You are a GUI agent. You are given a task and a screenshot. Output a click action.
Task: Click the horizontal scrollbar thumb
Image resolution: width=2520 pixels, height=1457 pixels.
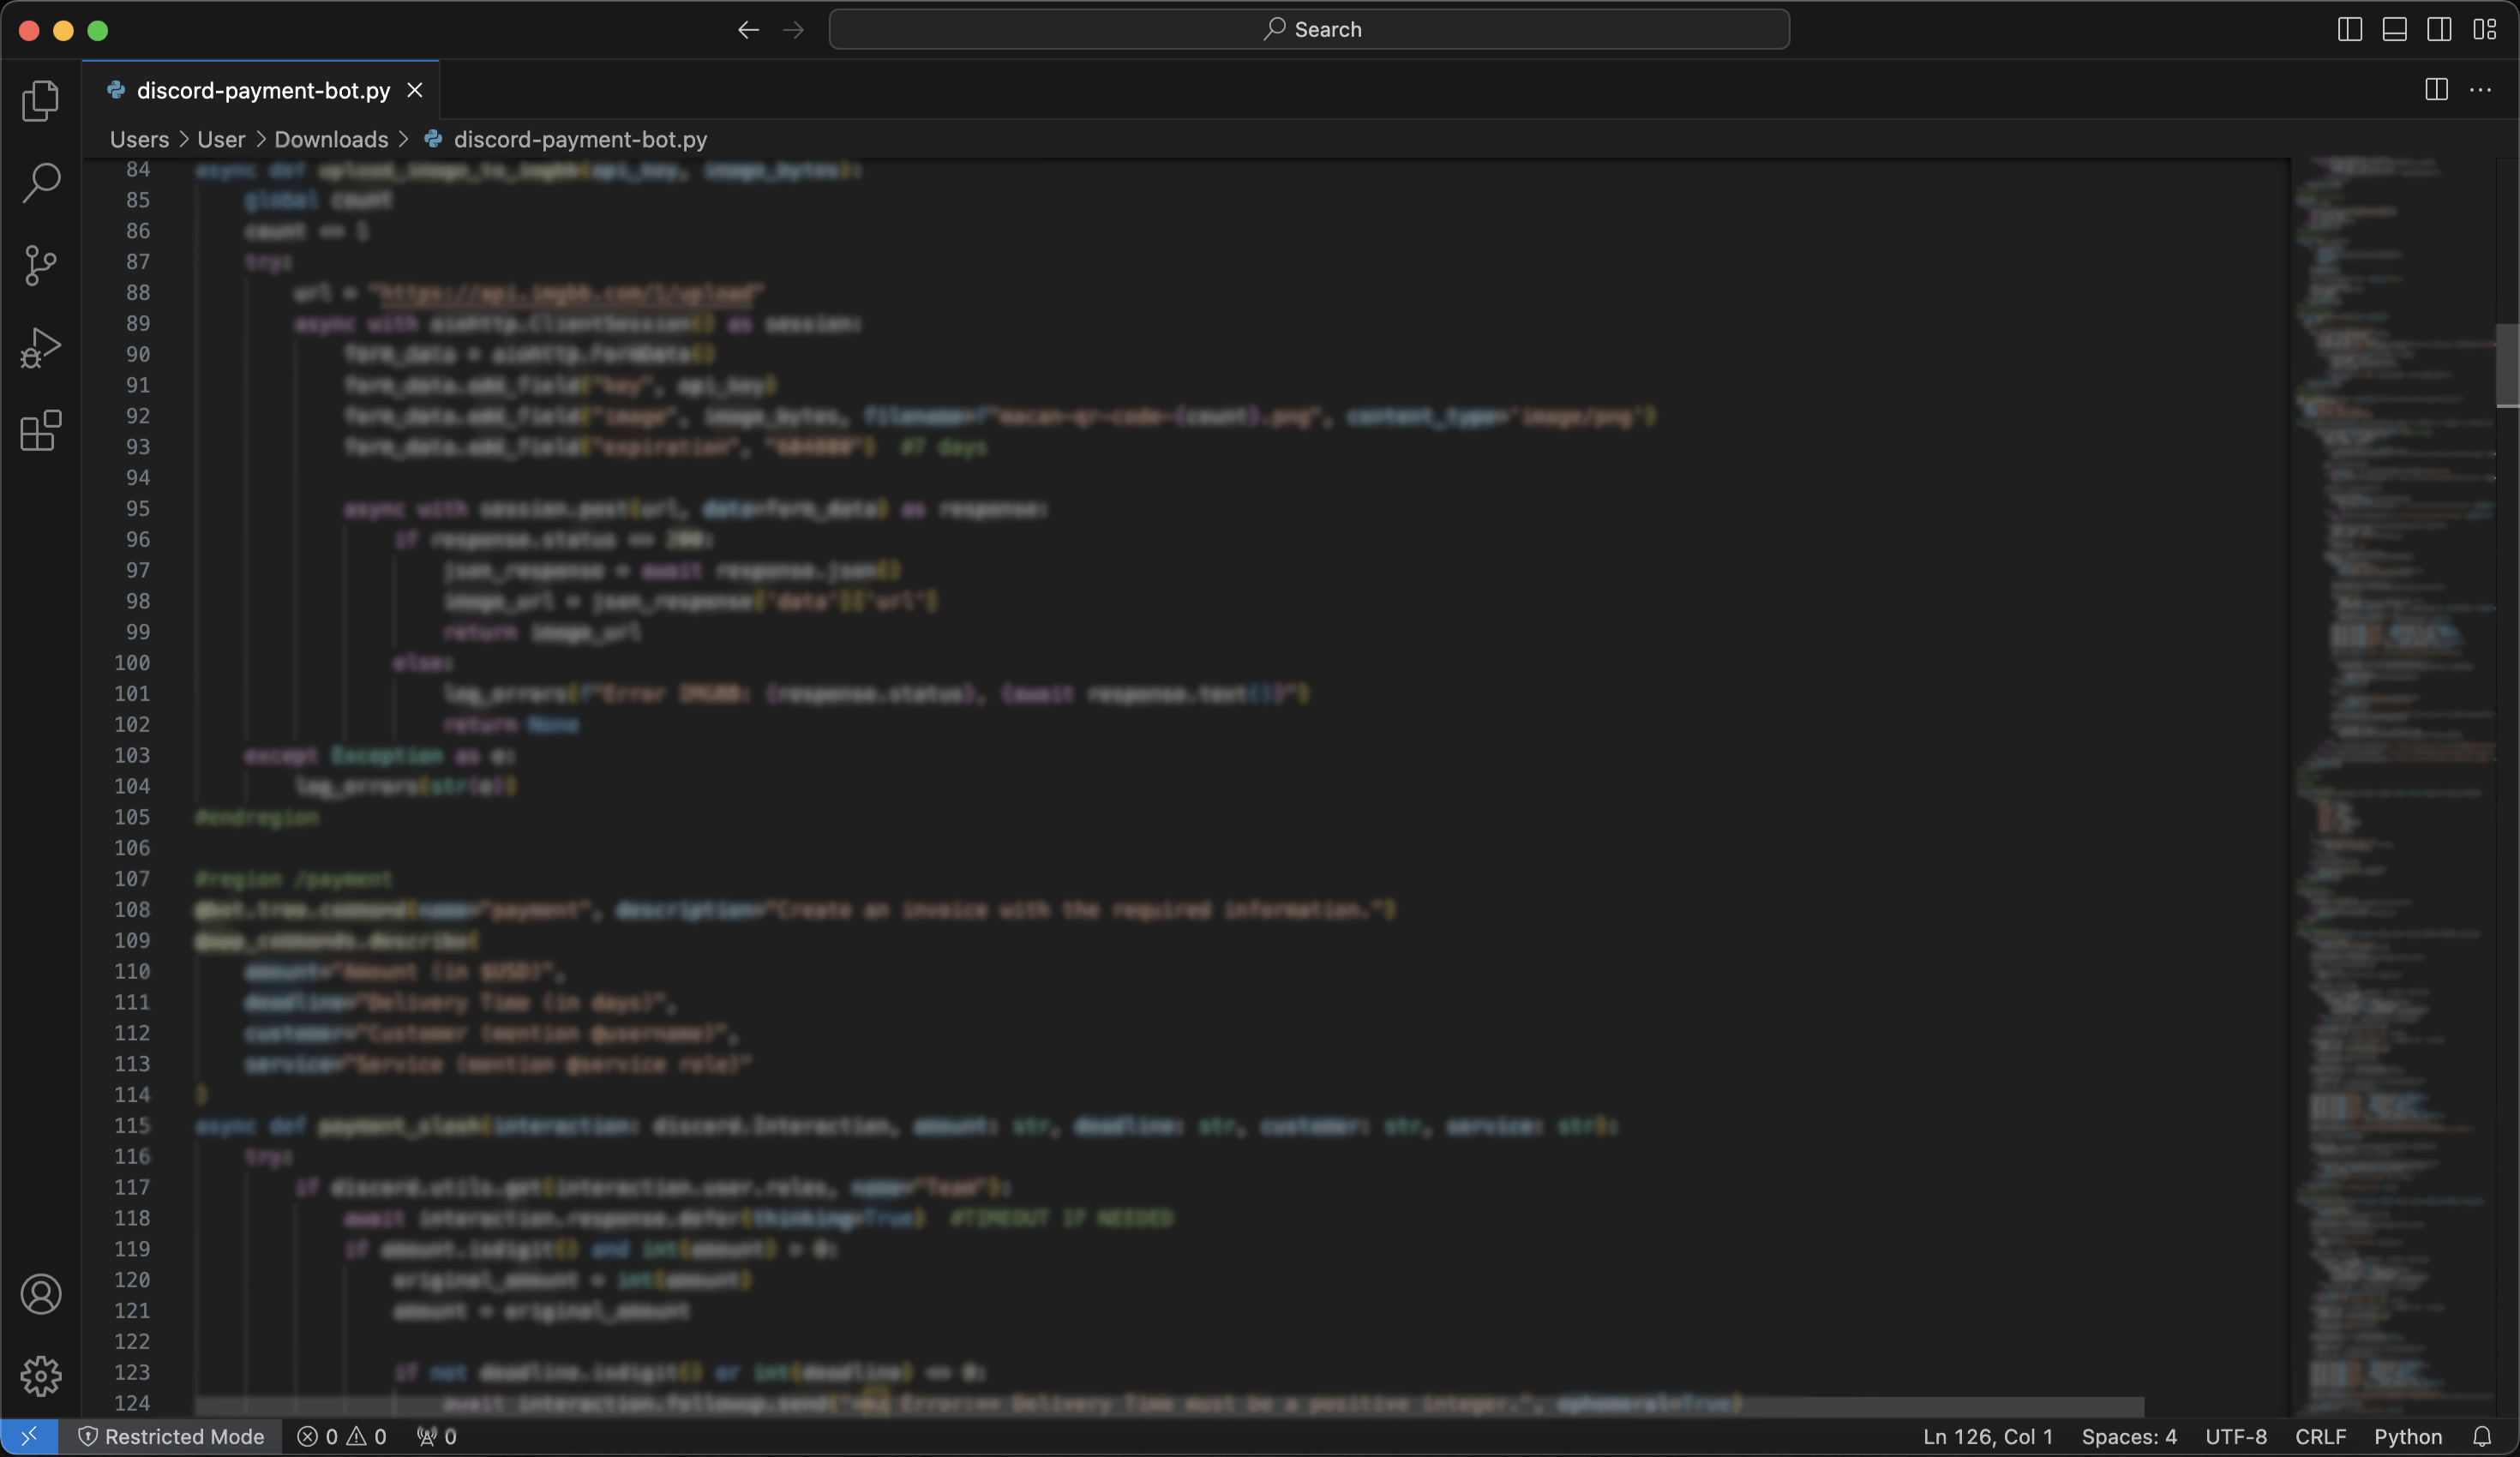(x=1169, y=1407)
